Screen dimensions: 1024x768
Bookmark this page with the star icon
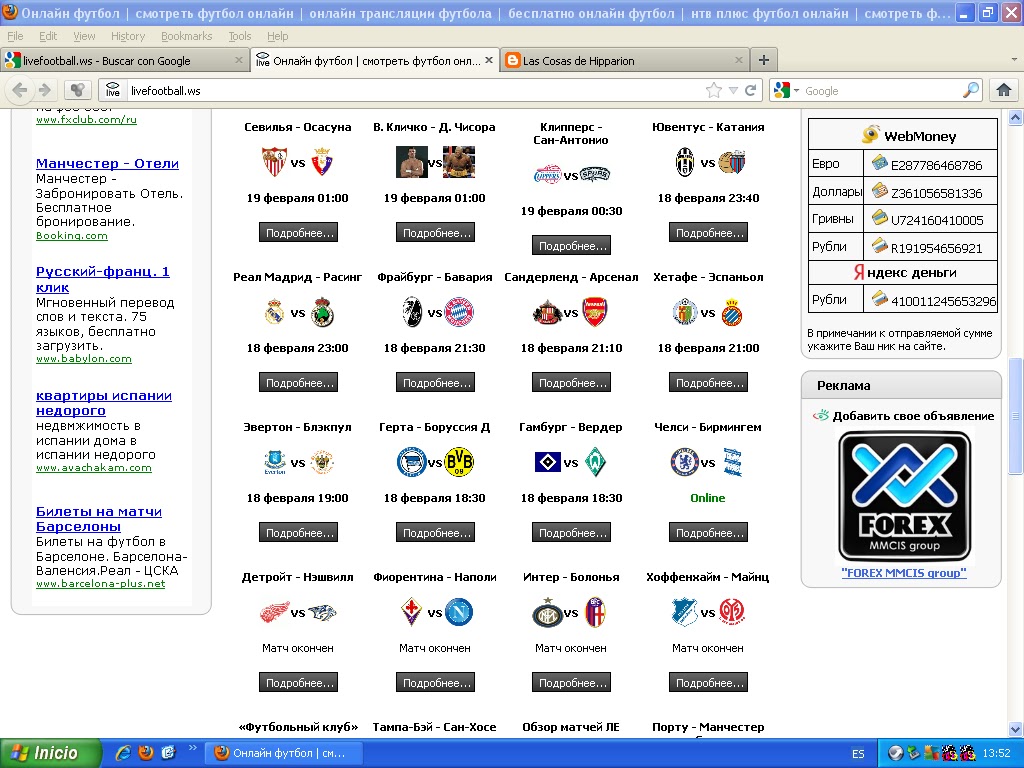tap(714, 90)
